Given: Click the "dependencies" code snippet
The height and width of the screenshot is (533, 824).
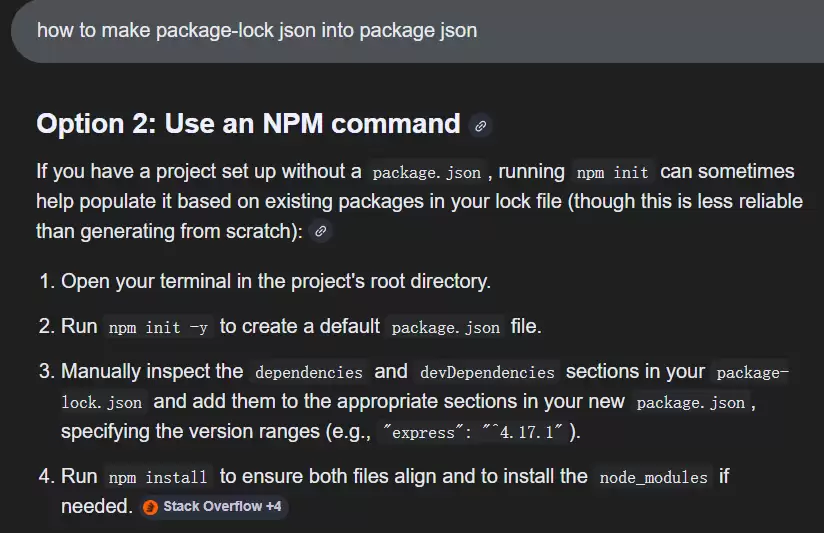Looking at the screenshot, I should click(x=308, y=372).
